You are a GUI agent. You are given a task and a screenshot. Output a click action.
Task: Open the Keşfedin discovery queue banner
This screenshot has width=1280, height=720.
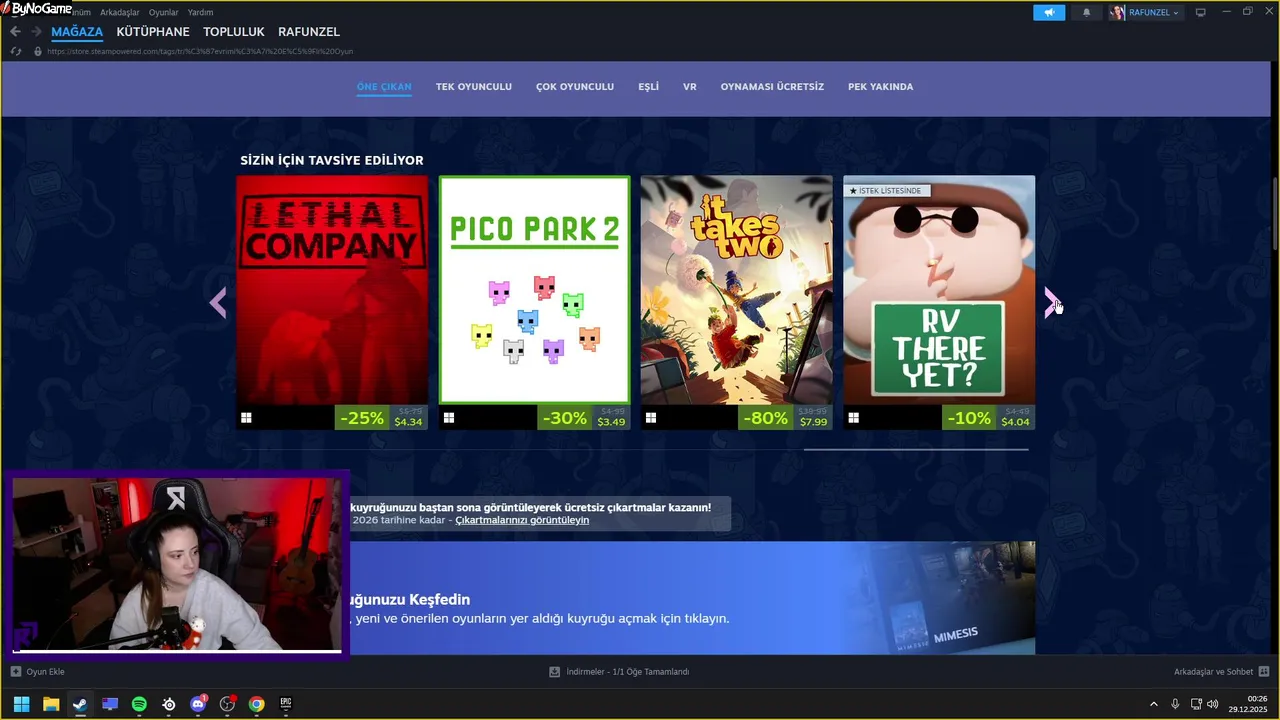tap(692, 598)
